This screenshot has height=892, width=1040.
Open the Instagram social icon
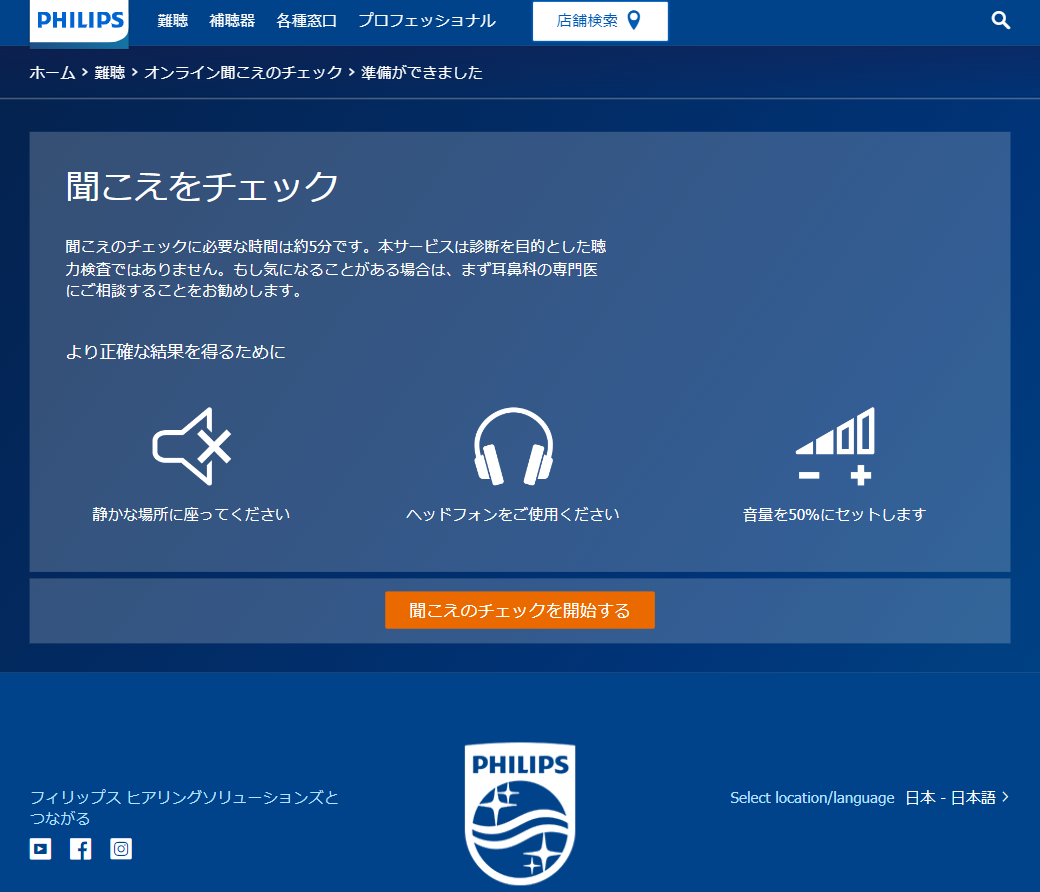[121, 849]
